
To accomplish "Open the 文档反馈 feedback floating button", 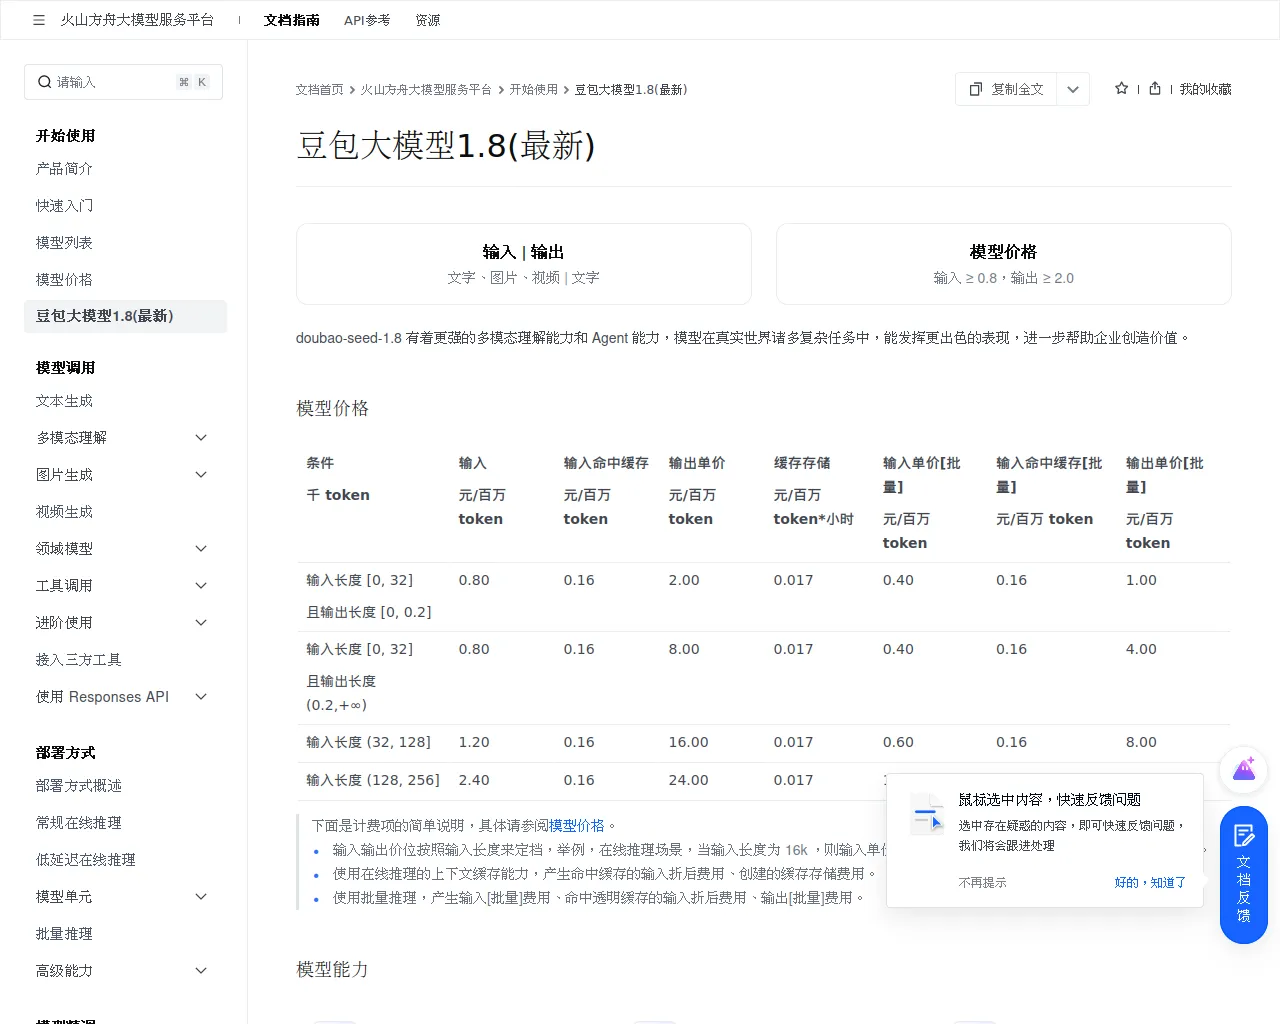I will pyautogui.click(x=1244, y=875).
